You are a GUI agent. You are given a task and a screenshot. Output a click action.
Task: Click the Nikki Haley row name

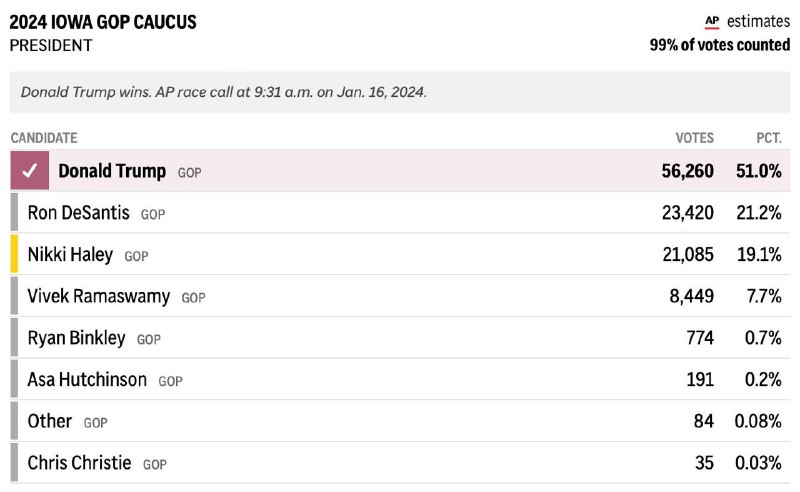[70, 255]
